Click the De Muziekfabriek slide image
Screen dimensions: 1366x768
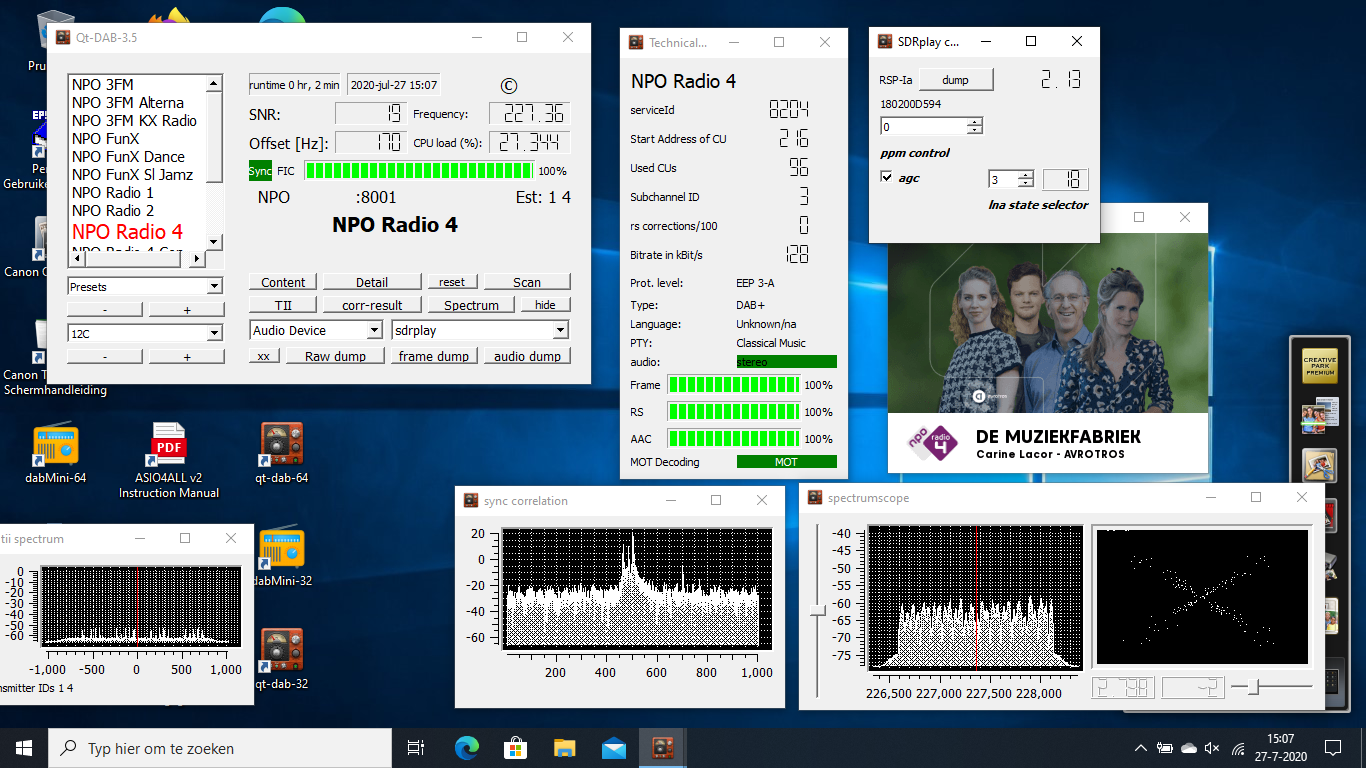pyautogui.click(x=1048, y=352)
